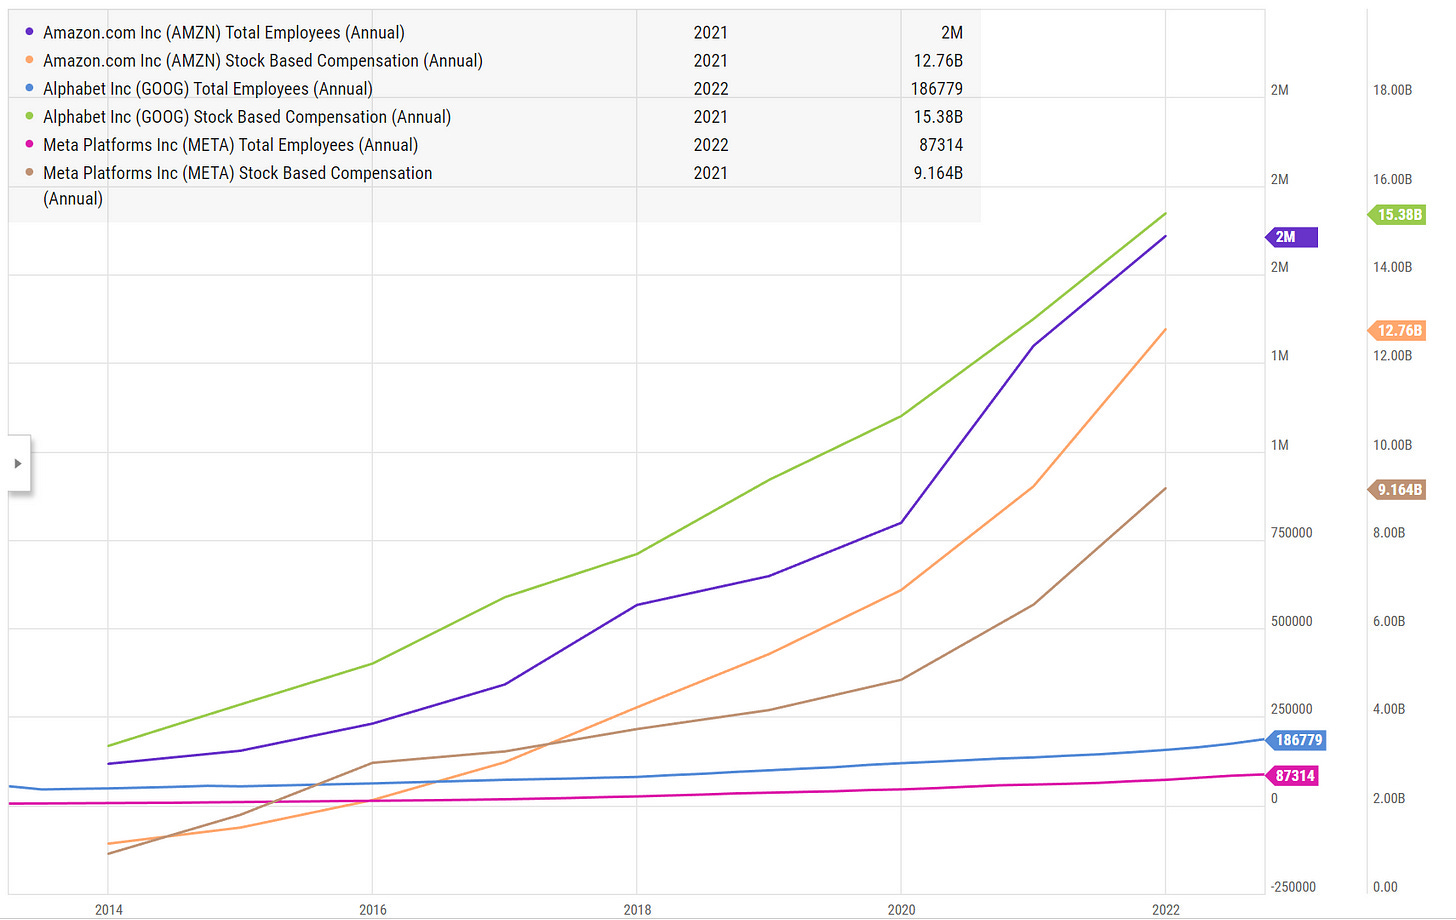Select Meta Platforms Stock Based Compensation legend text

[x=238, y=185]
